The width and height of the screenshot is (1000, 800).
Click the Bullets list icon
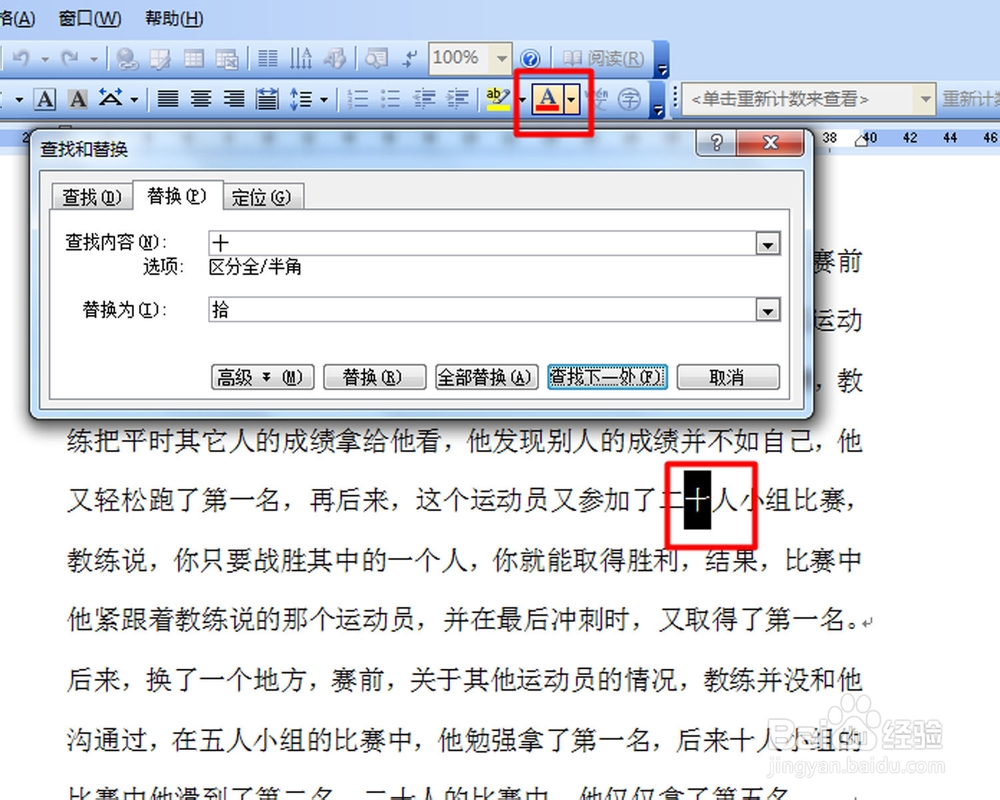(390, 99)
